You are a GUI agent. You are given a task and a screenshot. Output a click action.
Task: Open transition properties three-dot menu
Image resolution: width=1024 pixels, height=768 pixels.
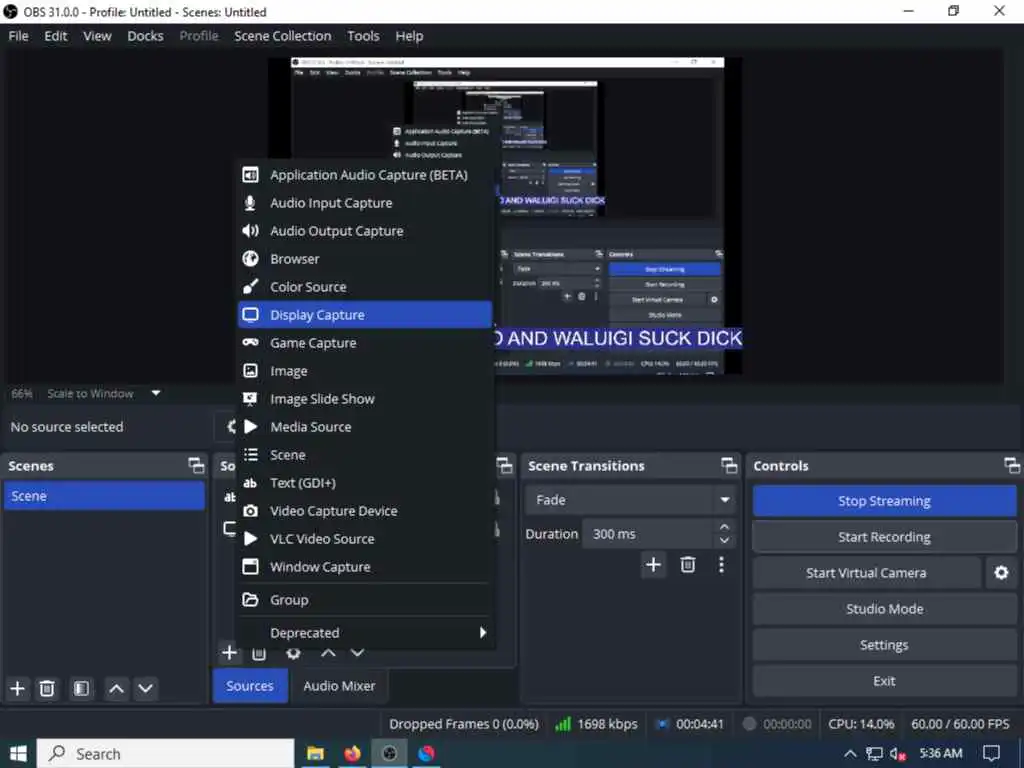tap(721, 565)
